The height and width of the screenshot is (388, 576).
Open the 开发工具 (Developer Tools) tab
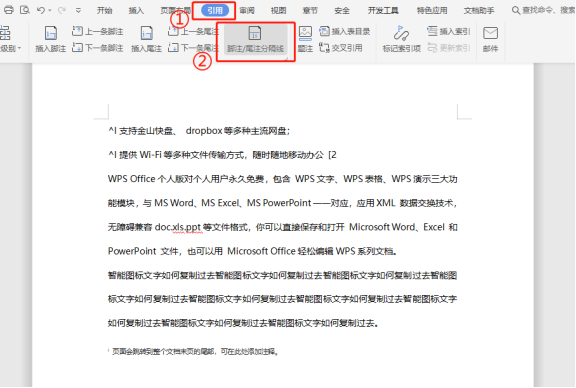[383, 11]
